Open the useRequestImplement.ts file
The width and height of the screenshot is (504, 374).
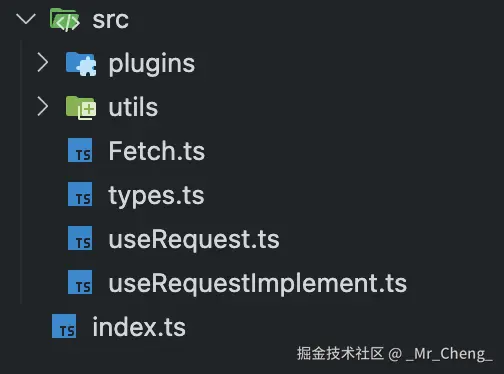[258, 284]
